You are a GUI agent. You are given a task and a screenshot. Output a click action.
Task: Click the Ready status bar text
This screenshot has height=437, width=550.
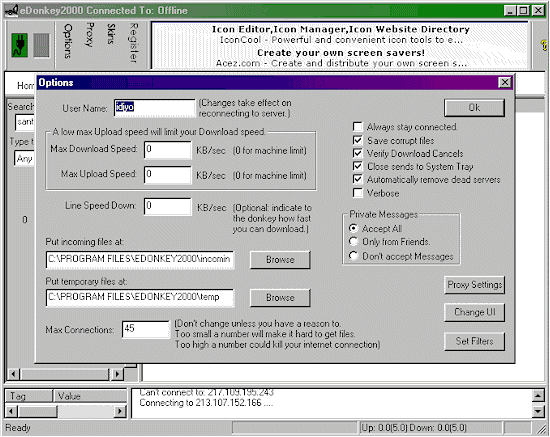pos(18,428)
